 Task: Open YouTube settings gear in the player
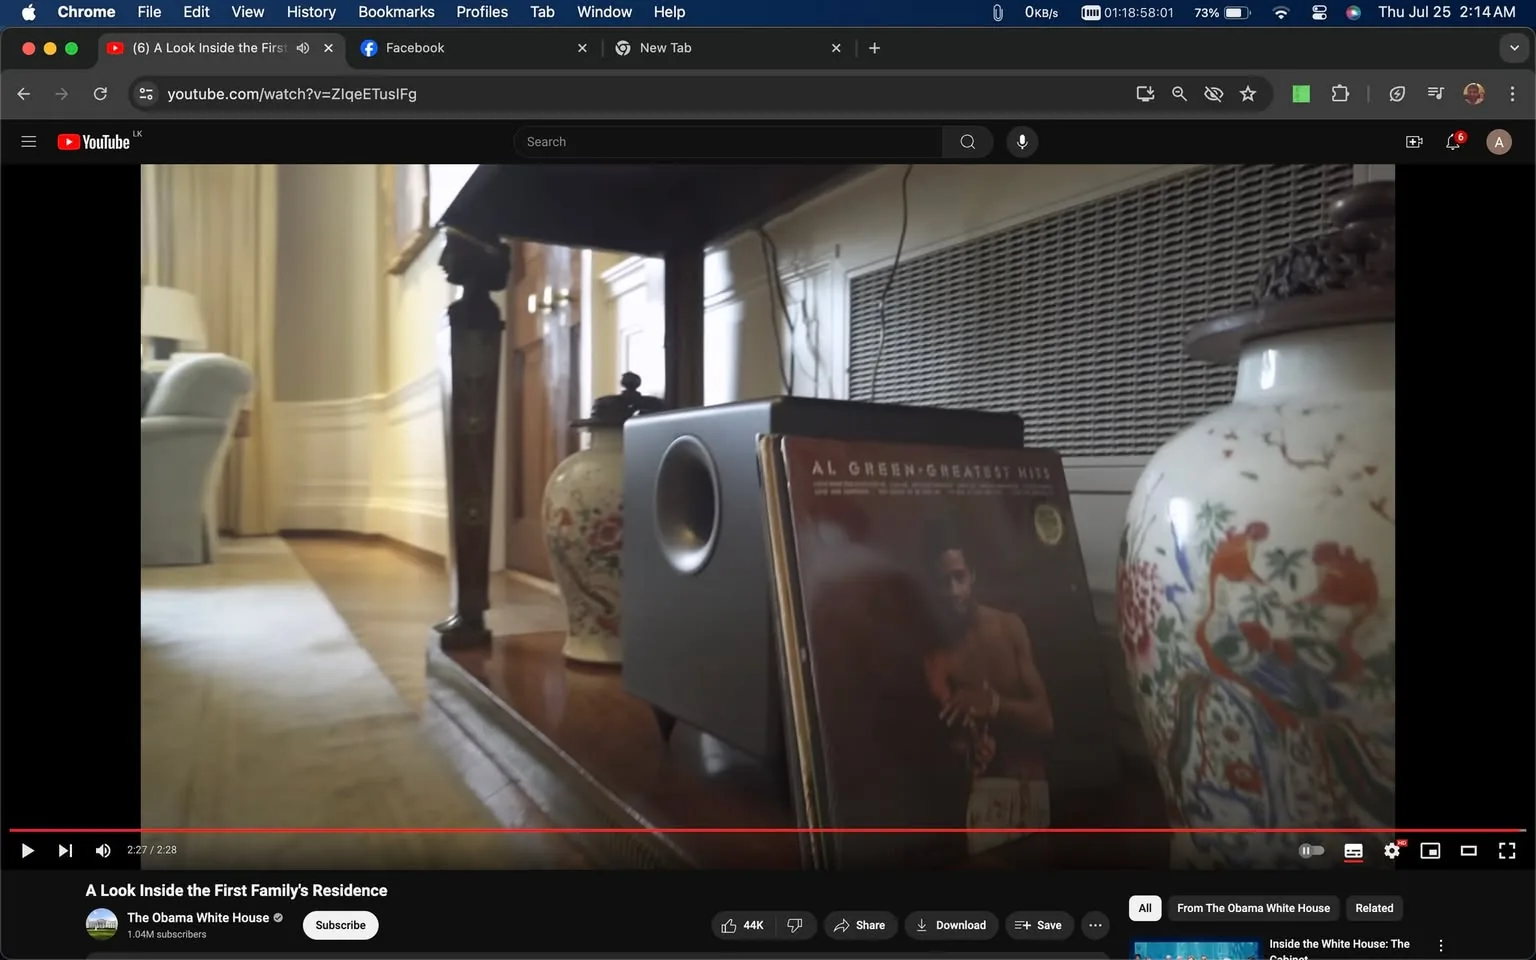pyautogui.click(x=1391, y=850)
